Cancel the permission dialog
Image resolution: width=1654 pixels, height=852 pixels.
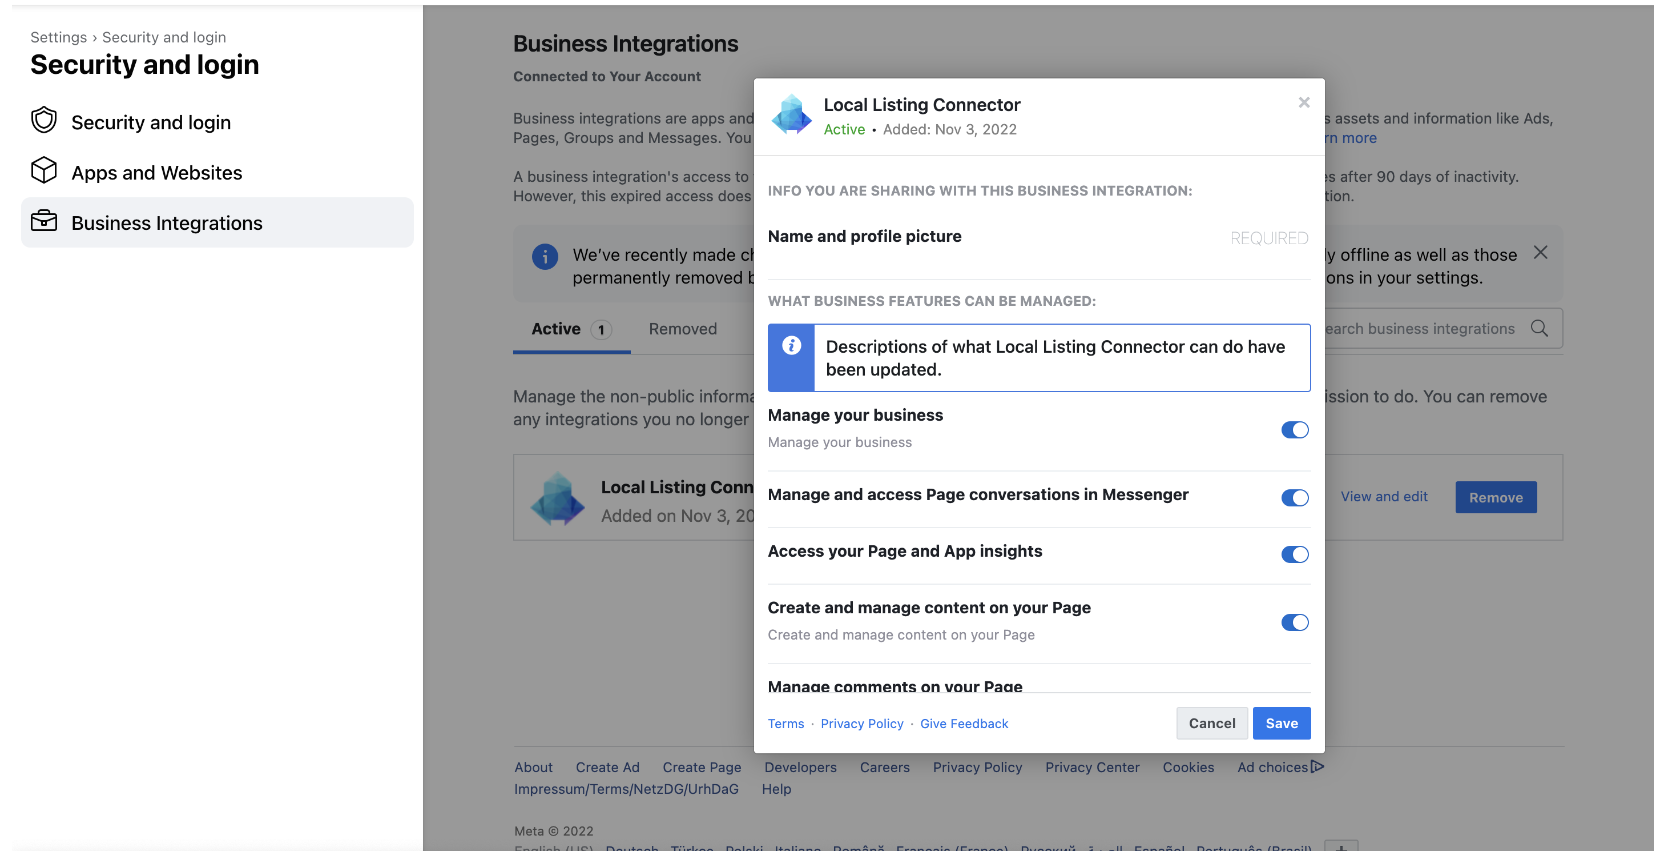coord(1212,723)
